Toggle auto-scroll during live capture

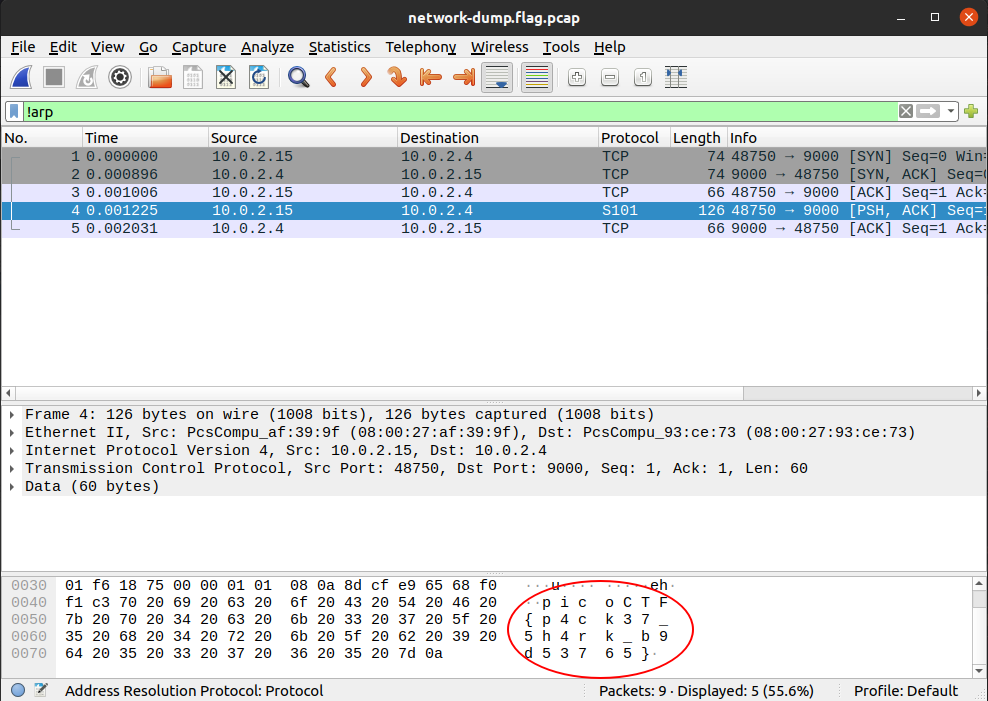tap(497, 77)
